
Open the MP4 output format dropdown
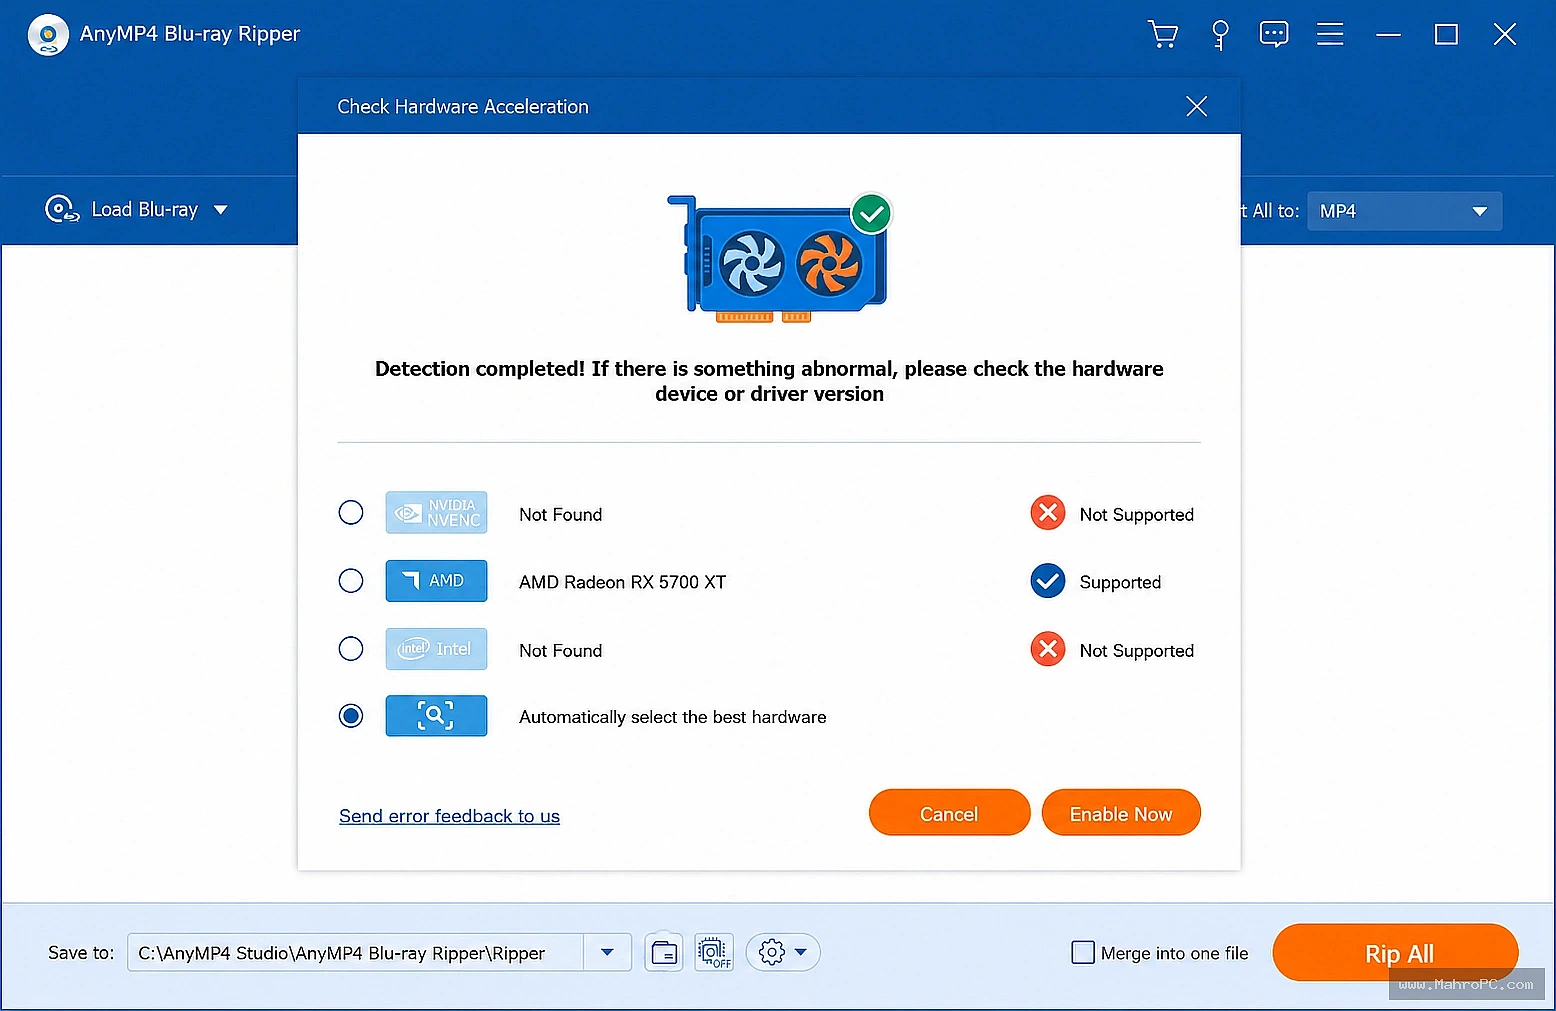1404,211
